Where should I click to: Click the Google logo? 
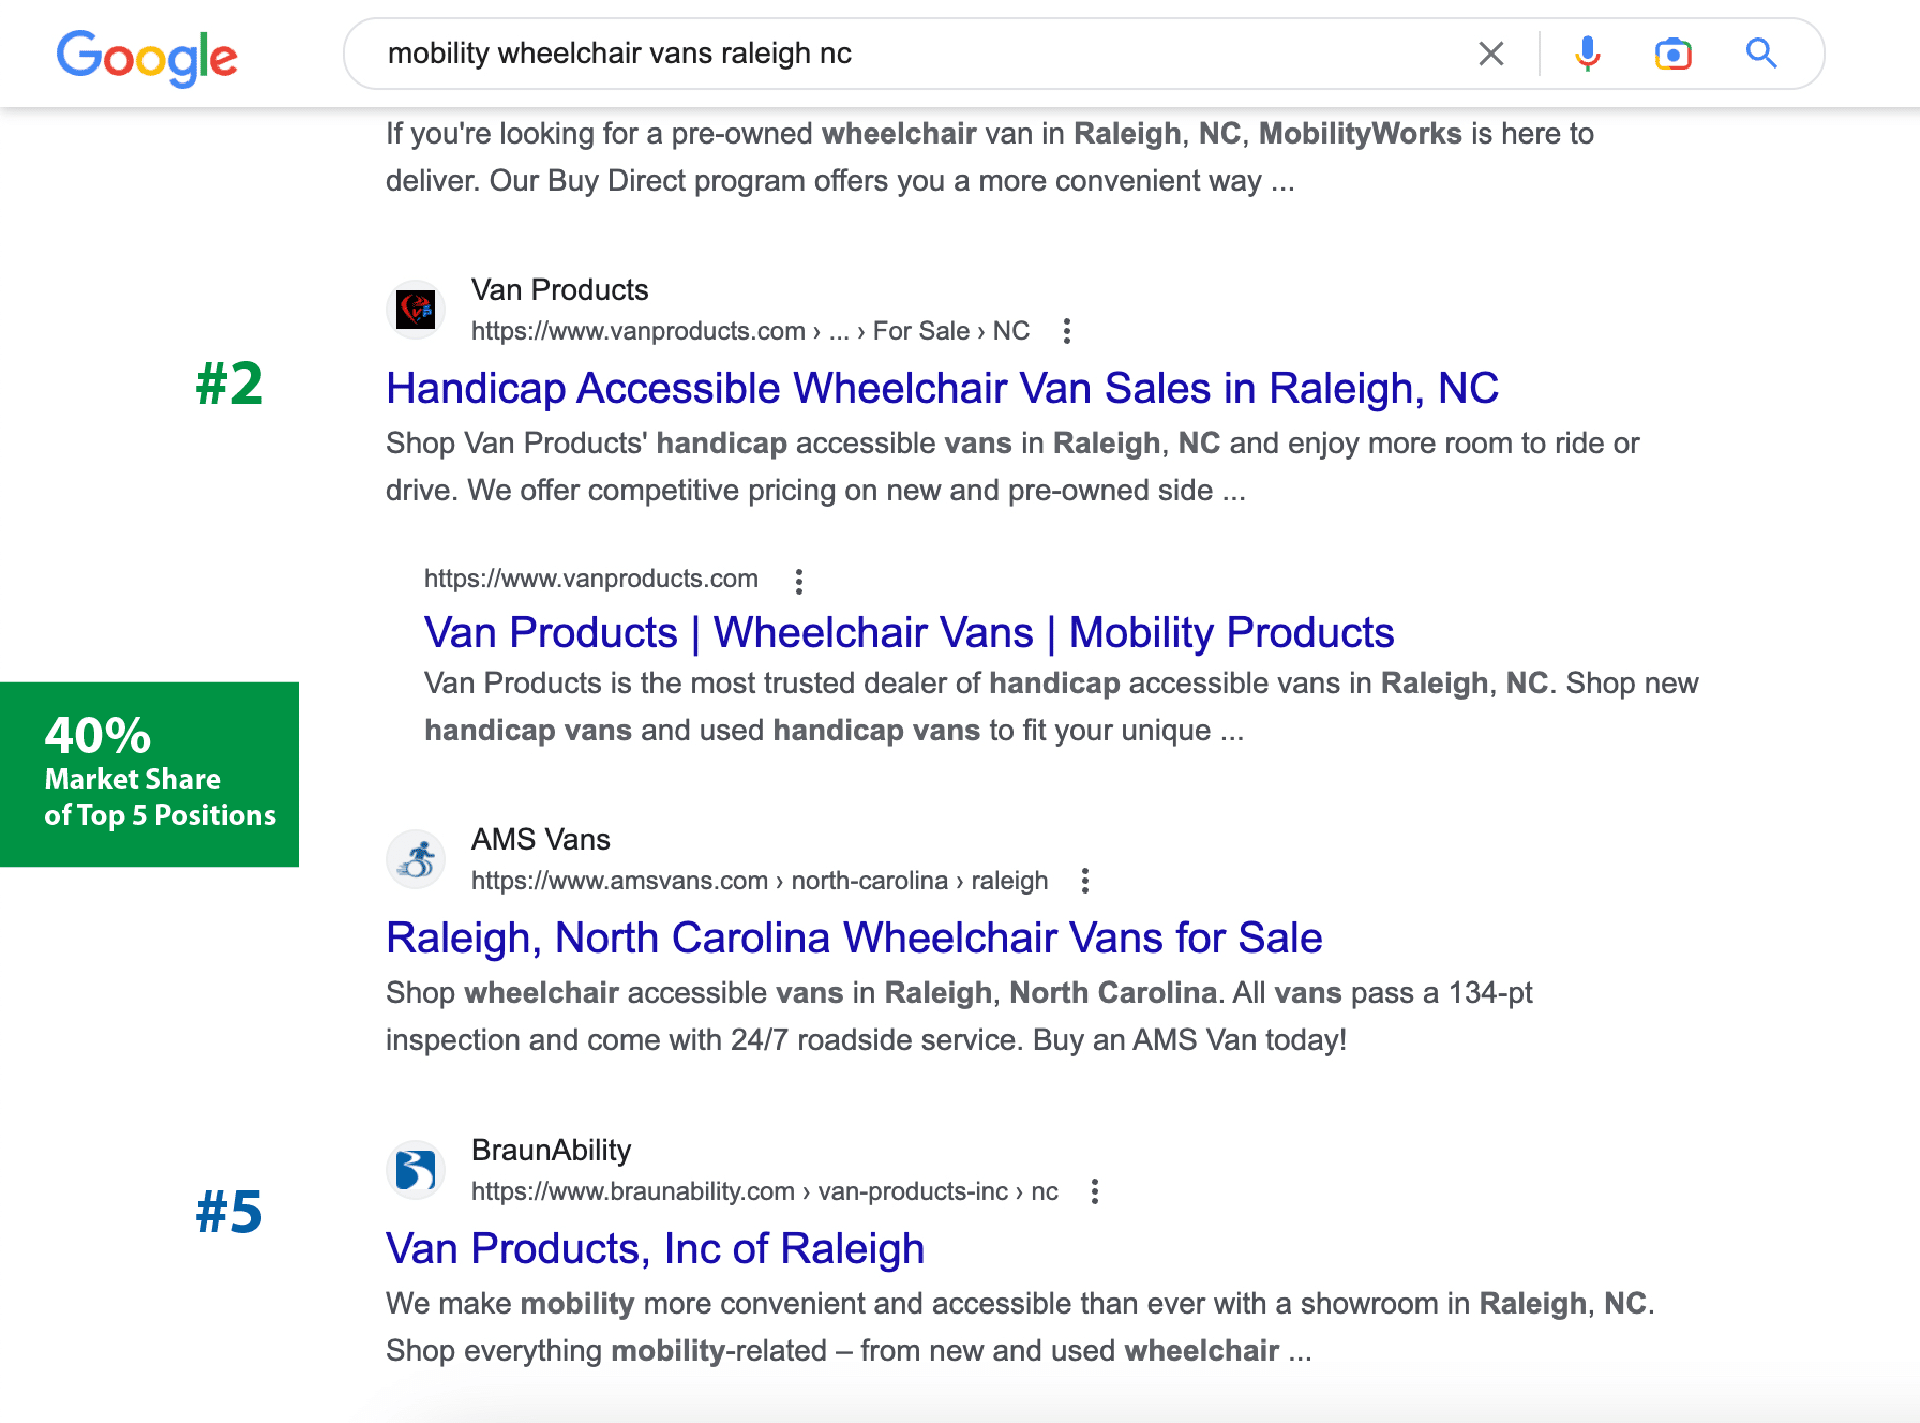click(146, 56)
